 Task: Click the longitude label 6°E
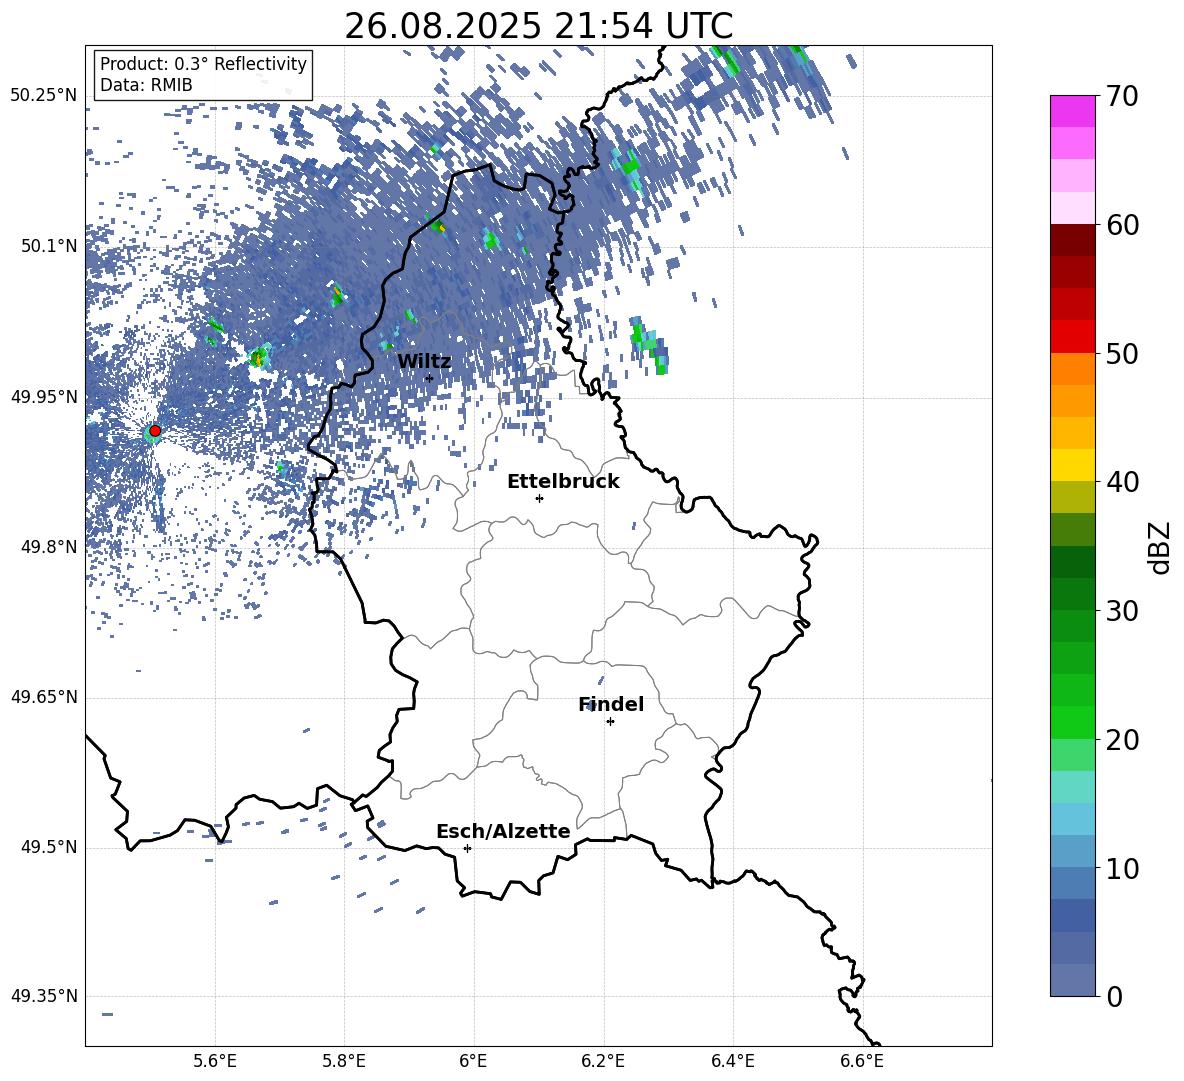pos(473,1061)
